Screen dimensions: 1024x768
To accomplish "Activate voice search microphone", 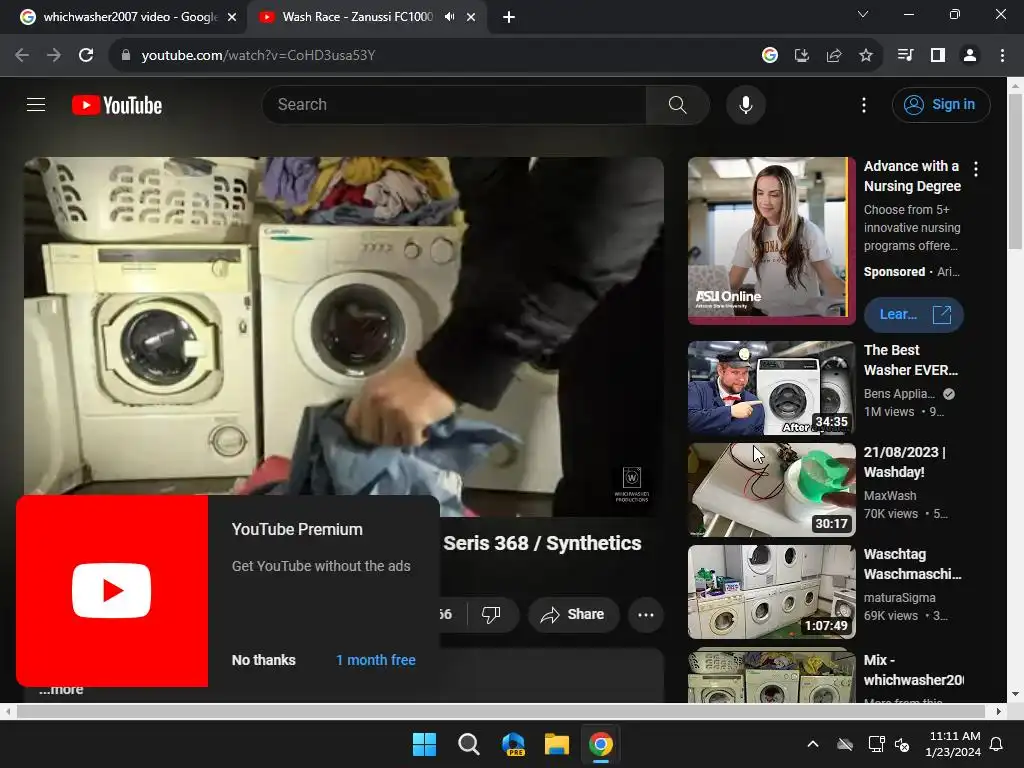I will pyautogui.click(x=745, y=104).
